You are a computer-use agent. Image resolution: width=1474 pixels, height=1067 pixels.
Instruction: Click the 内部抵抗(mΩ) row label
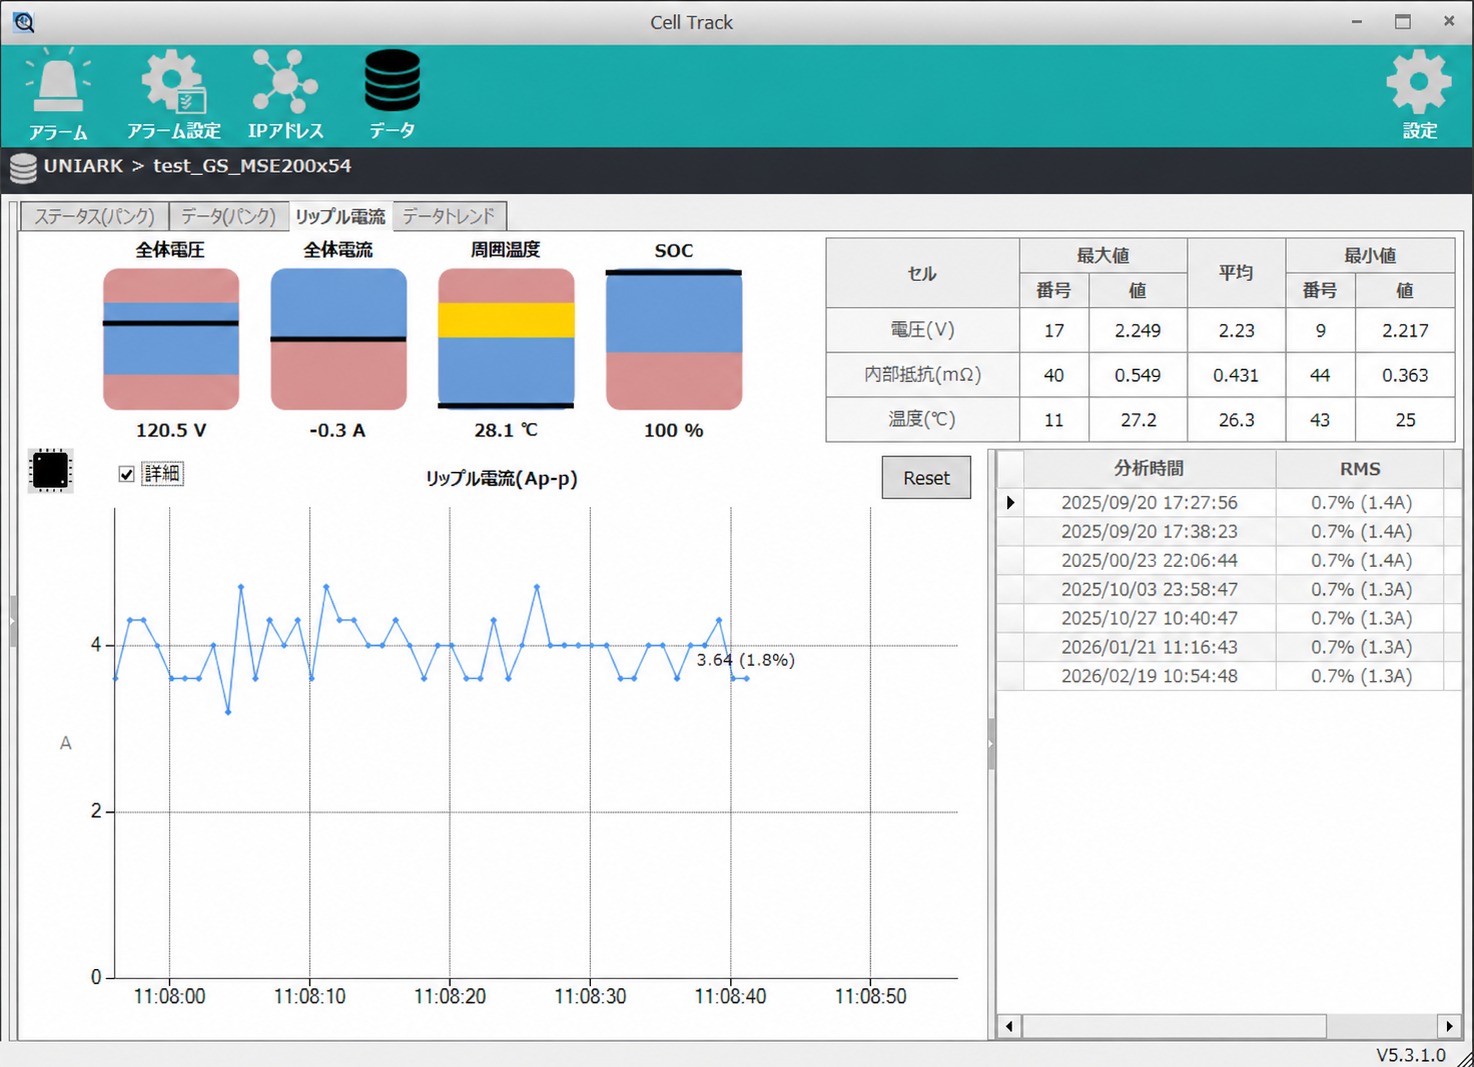pos(922,375)
